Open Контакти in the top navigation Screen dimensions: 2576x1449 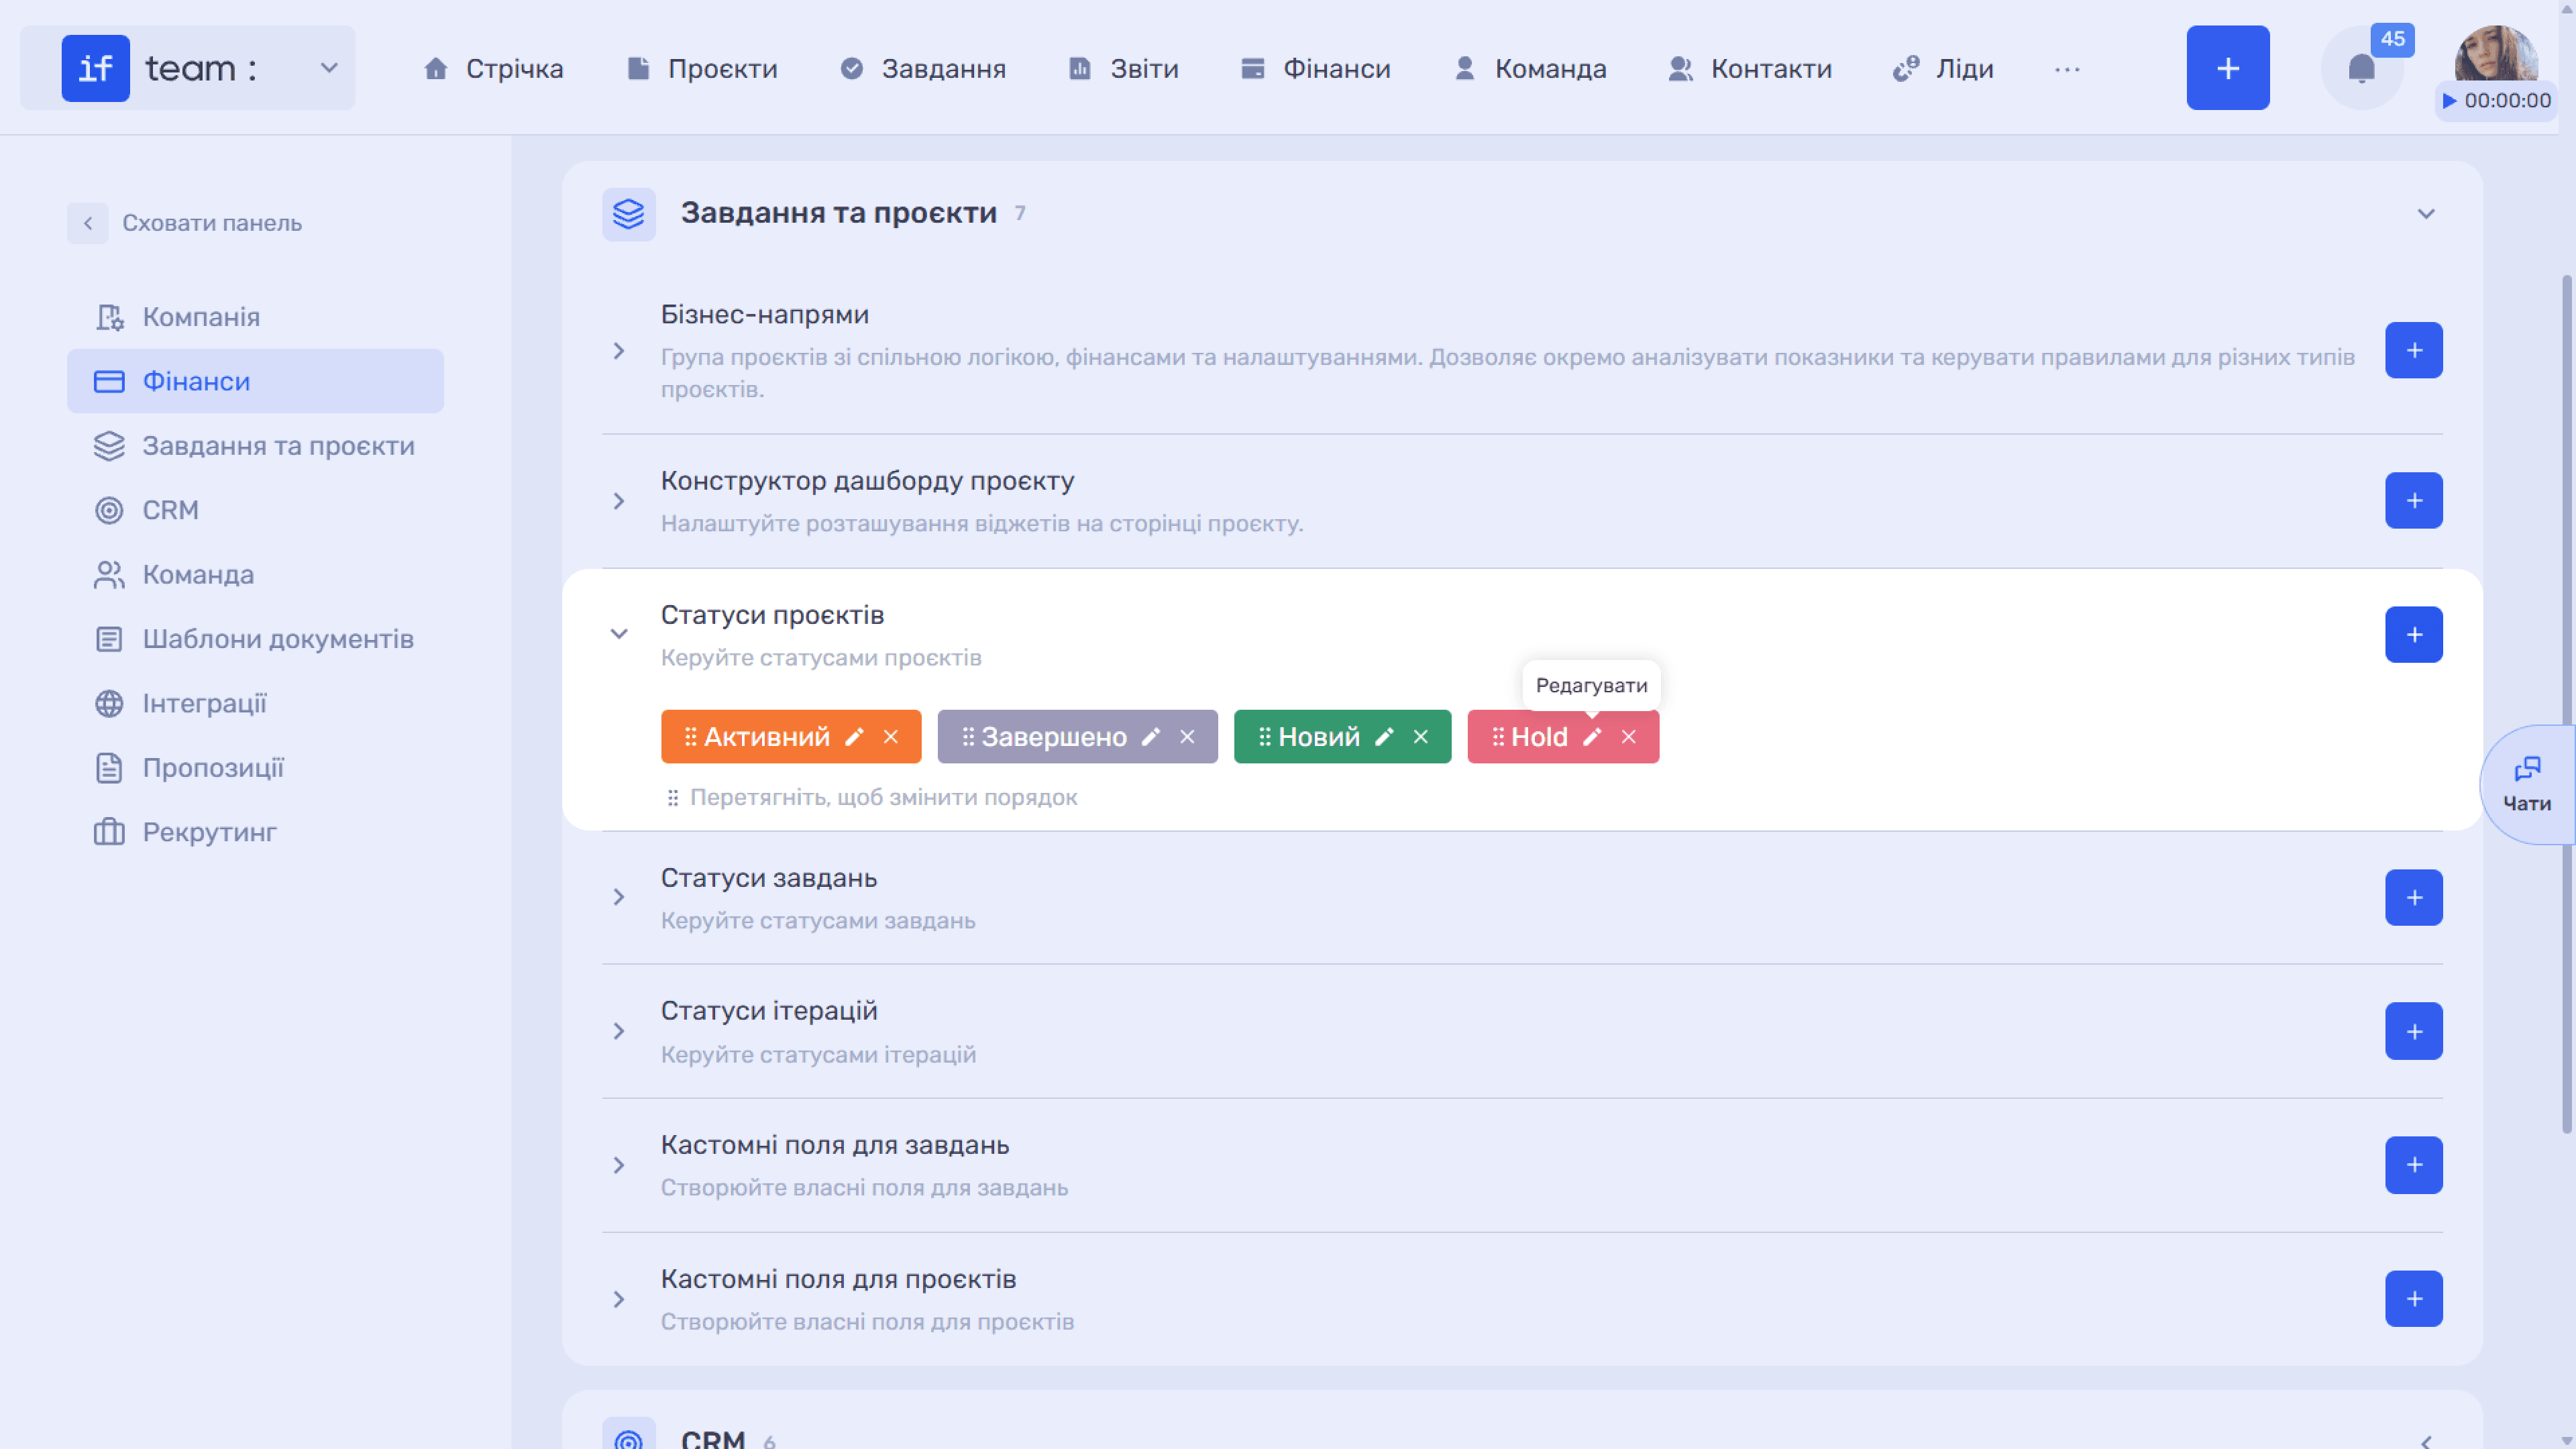1750,68
